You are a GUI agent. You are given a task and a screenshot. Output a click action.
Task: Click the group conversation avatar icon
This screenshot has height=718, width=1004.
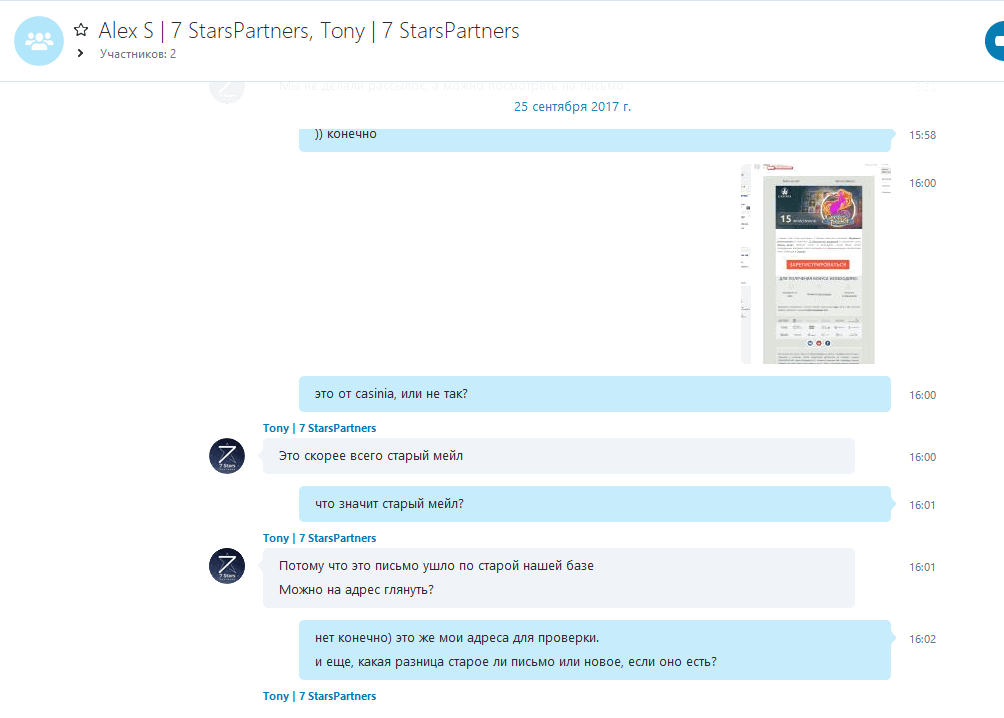[x=39, y=41]
